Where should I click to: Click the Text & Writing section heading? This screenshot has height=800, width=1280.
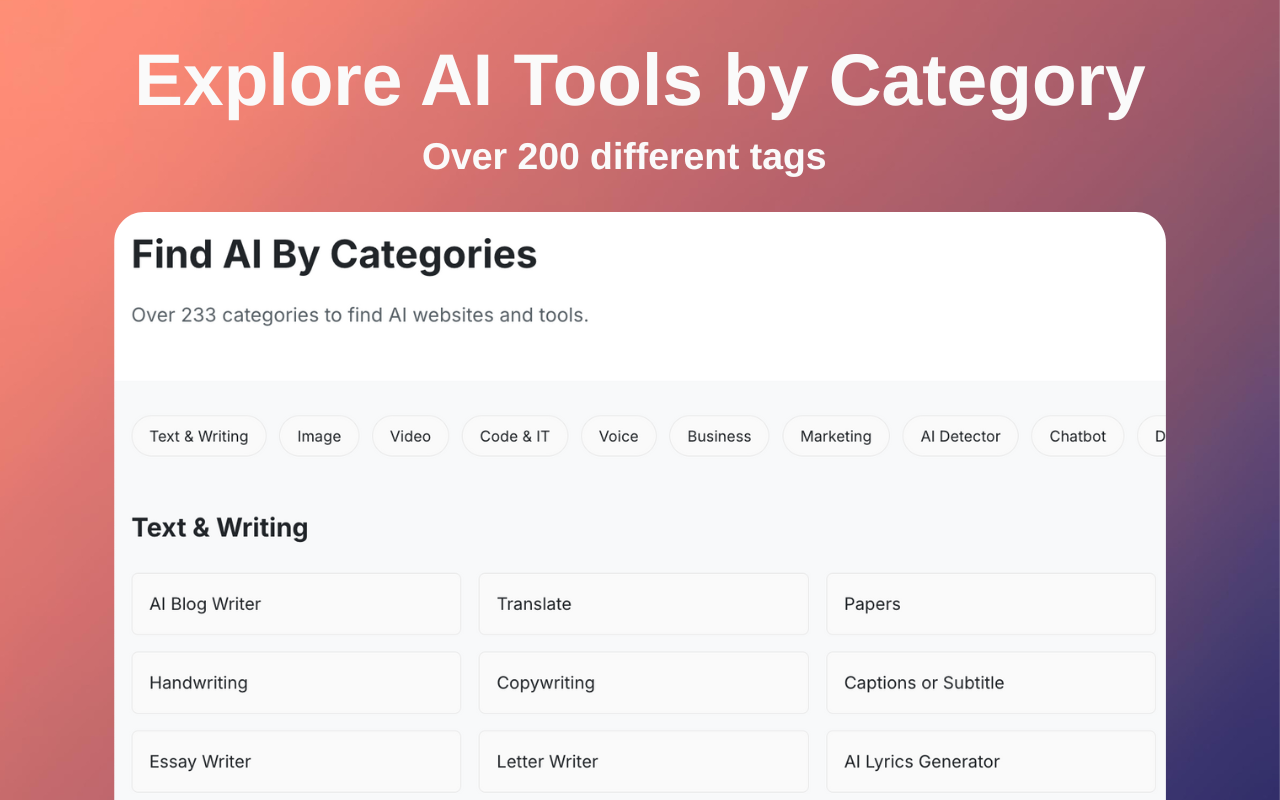pyautogui.click(x=220, y=527)
